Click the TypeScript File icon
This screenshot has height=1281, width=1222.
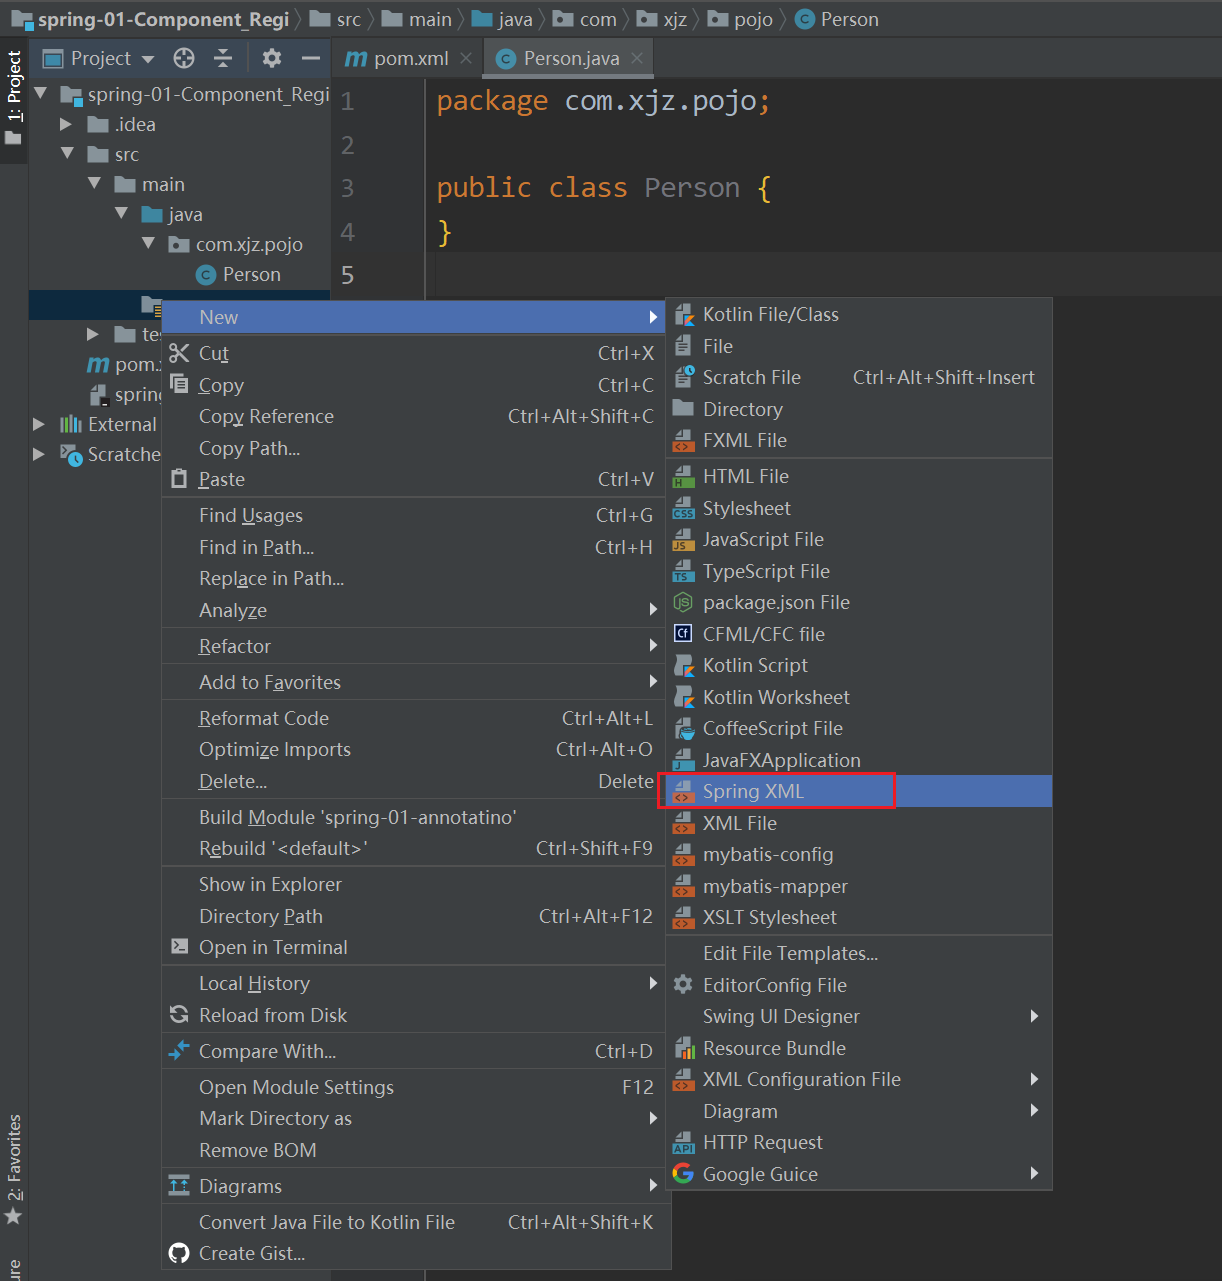tap(684, 571)
